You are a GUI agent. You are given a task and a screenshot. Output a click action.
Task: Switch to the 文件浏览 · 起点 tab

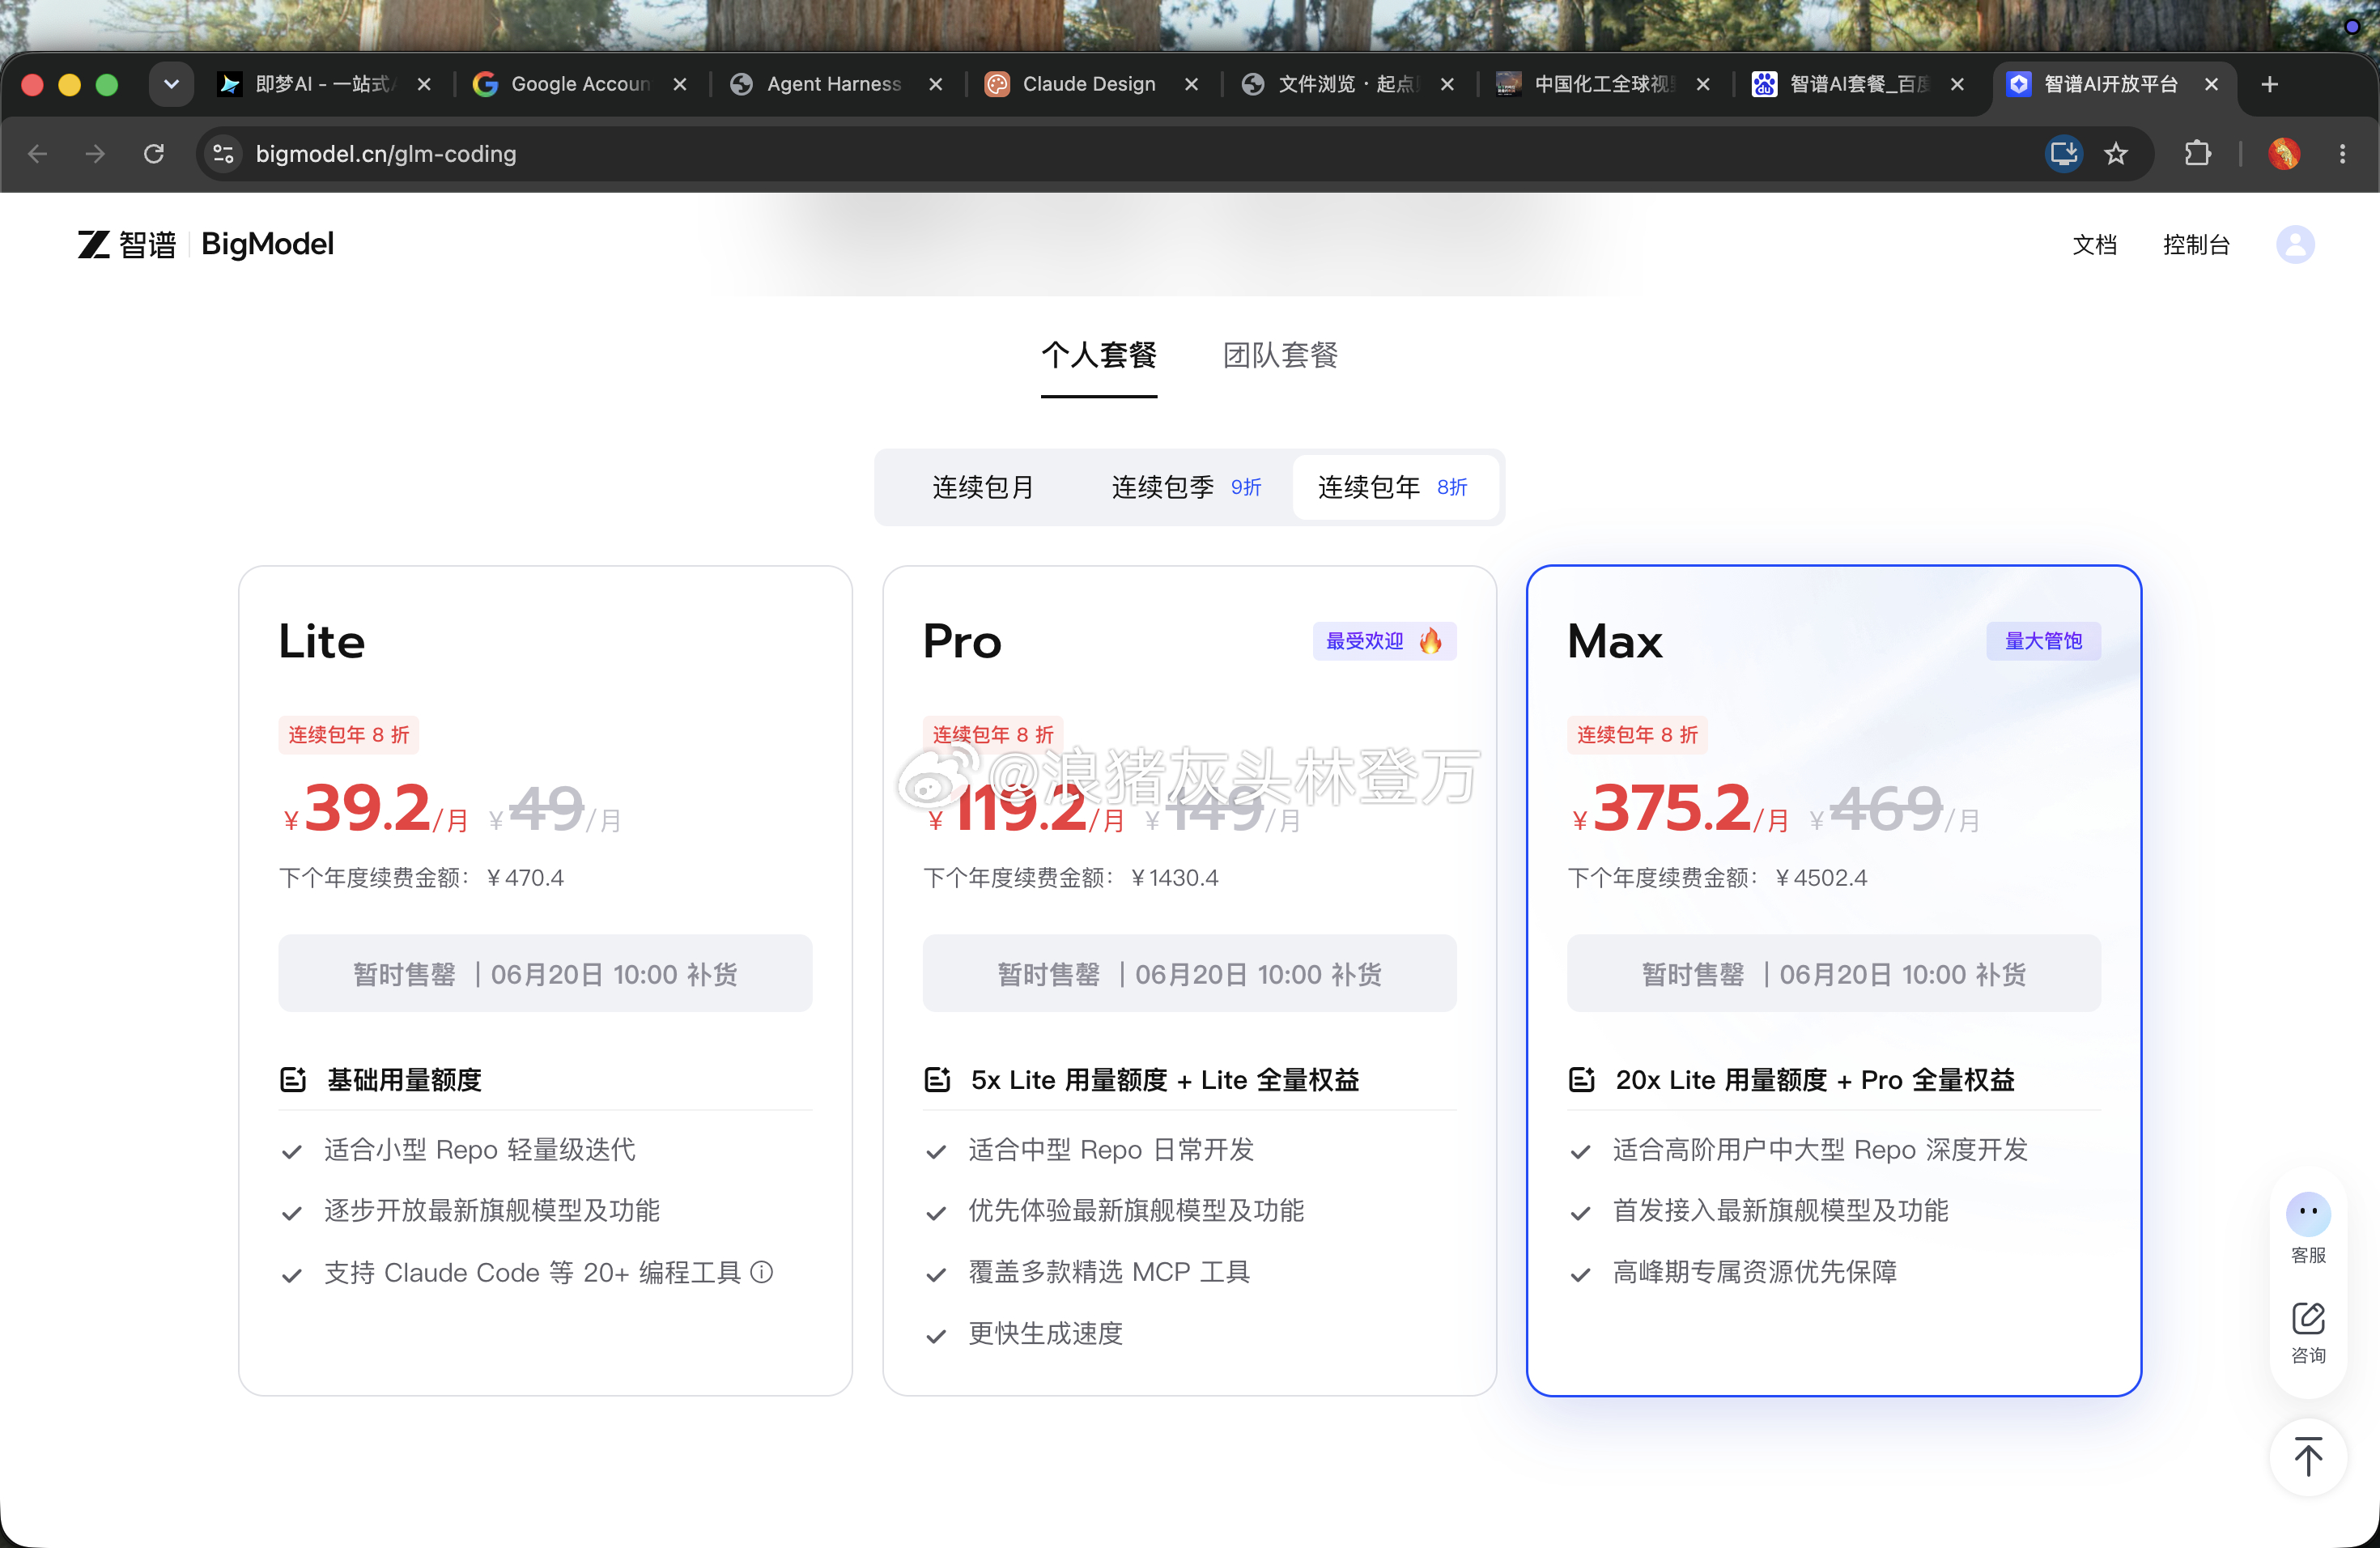(x=1346, y=84)
